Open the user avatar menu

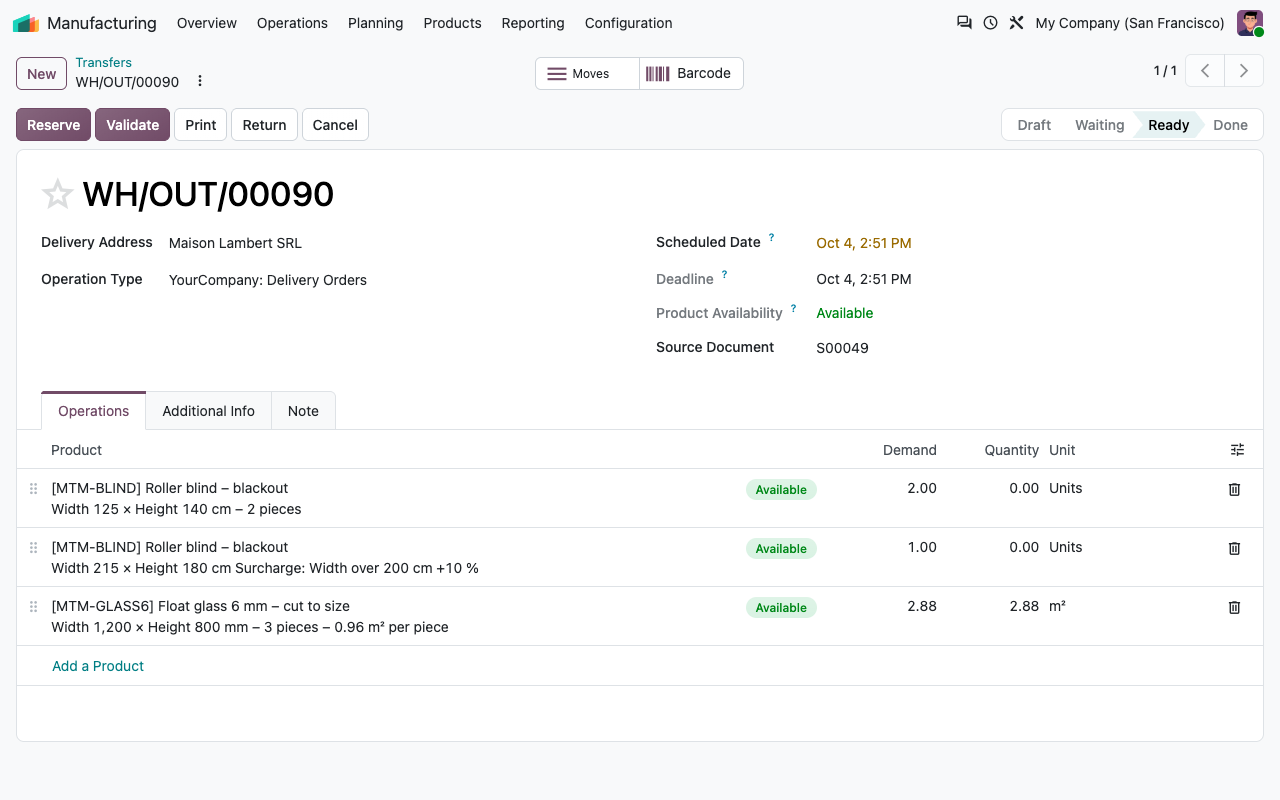pyautogui.click(x=1250, y=22)
